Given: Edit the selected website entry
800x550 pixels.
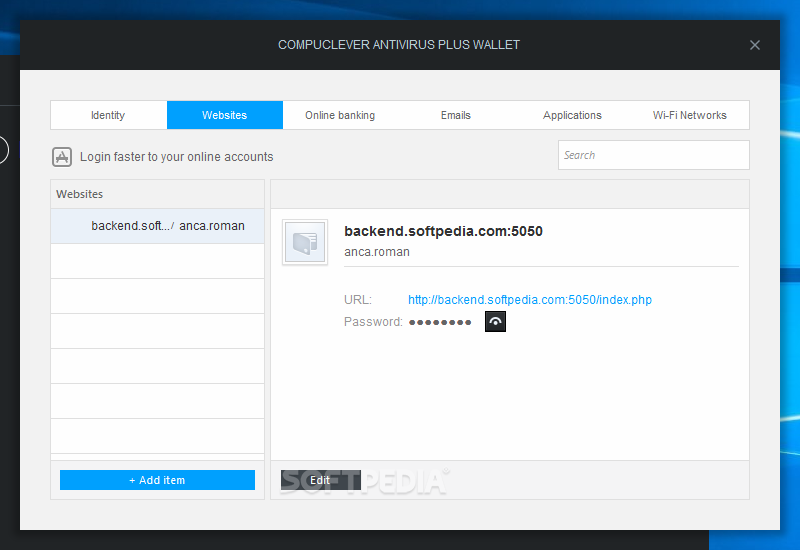Looking at the screenshot, I should click(x=320, y=480).
